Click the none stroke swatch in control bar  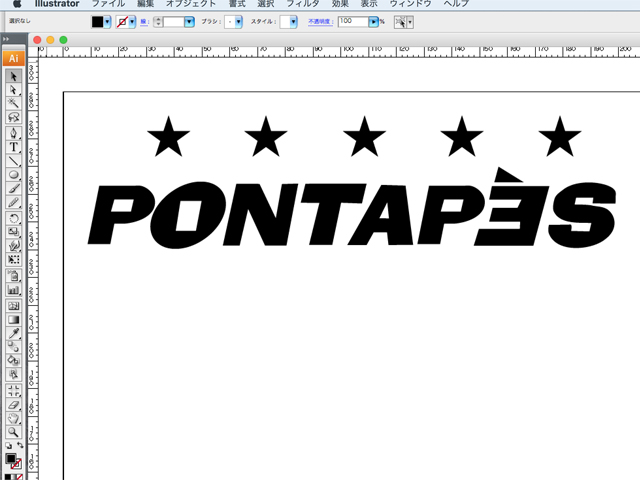122,22
